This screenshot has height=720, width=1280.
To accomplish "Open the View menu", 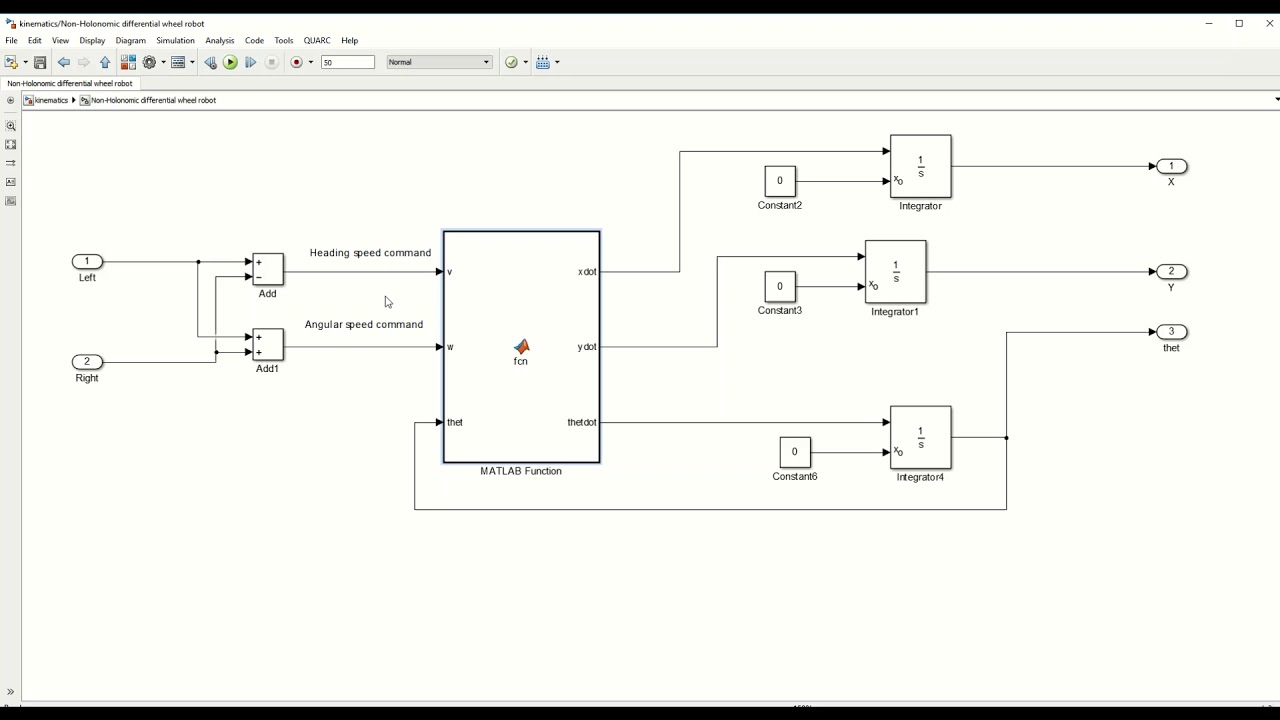I will [x=60, y=41].
